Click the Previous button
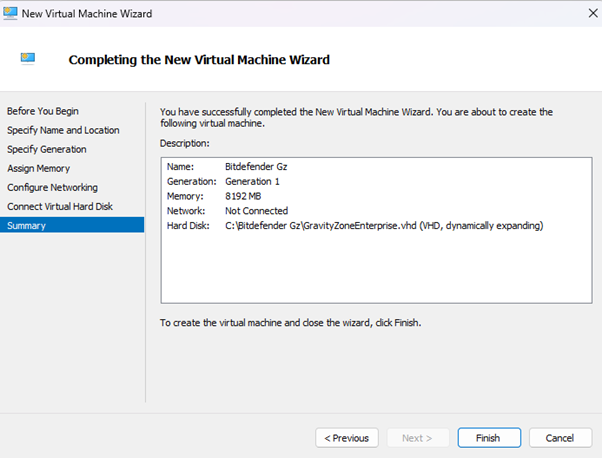 pyautogui.click(x=347, y=438)
